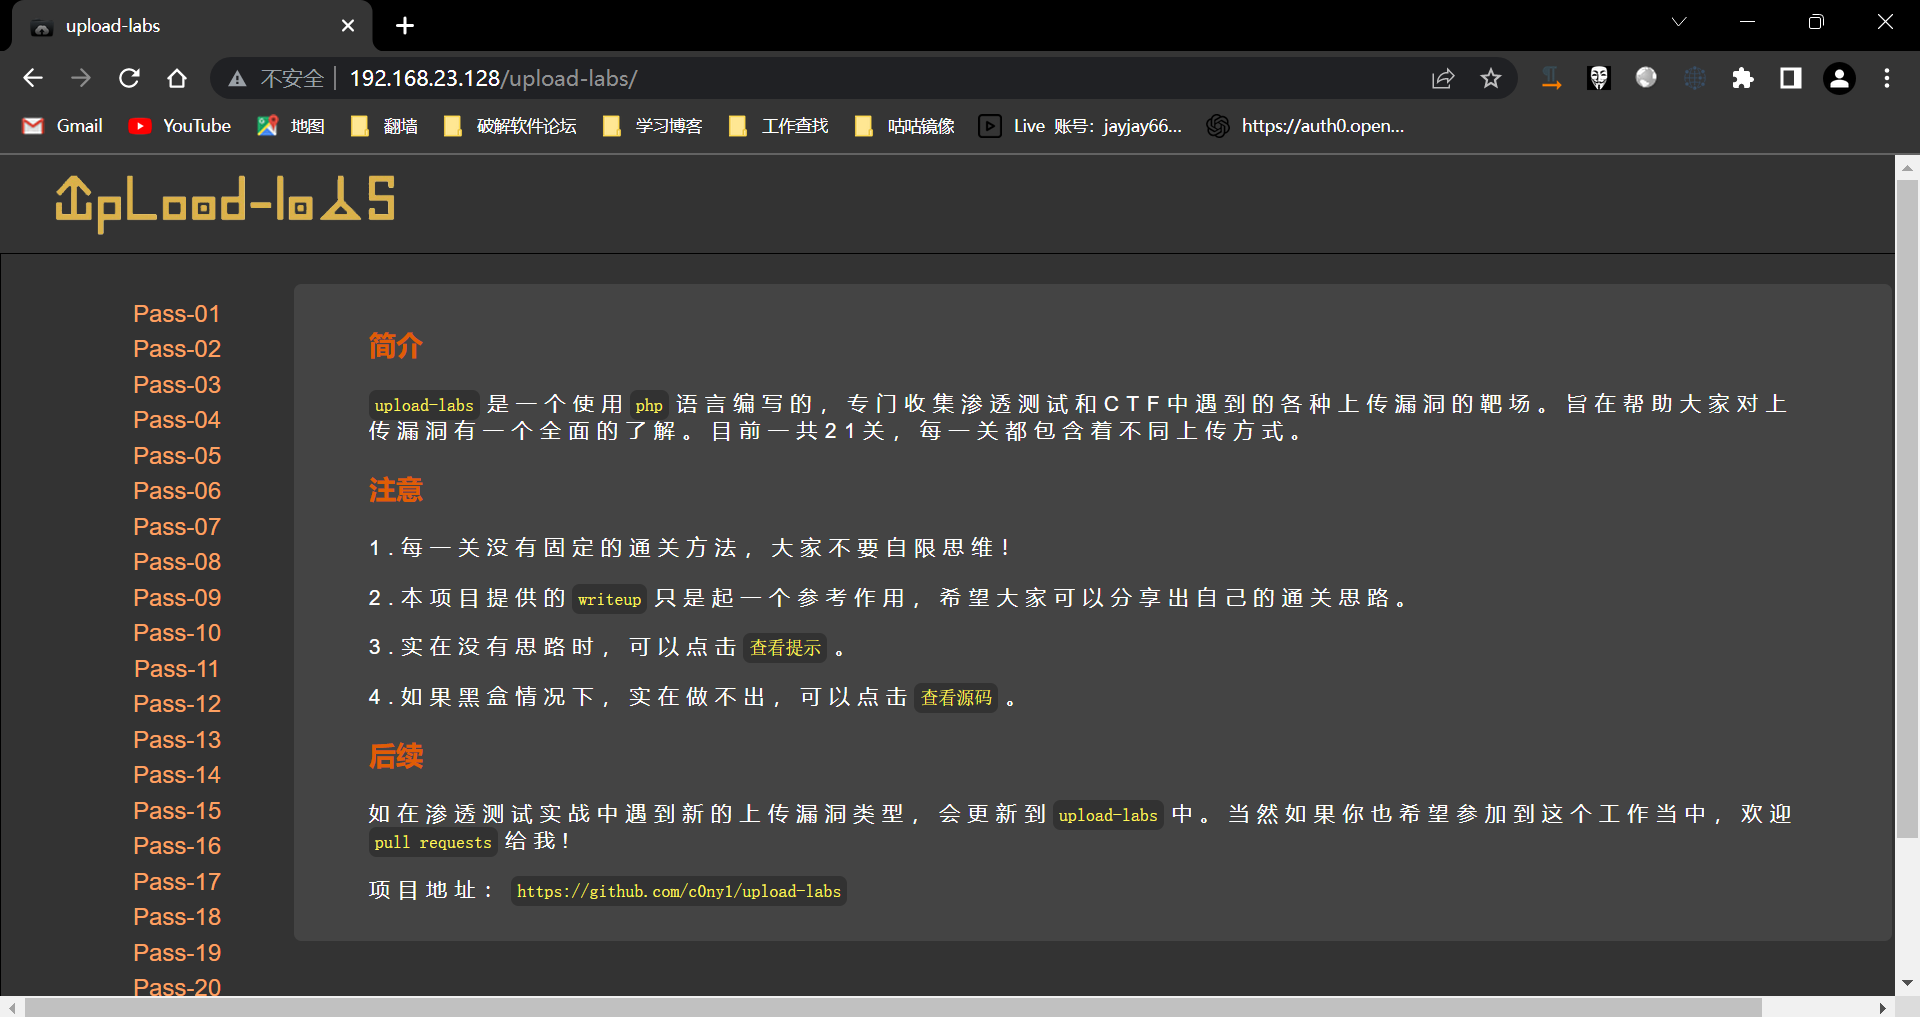Select Pass-01 in the sidebar
The image size is (1920, 1017).
click(x=177, y=314)
